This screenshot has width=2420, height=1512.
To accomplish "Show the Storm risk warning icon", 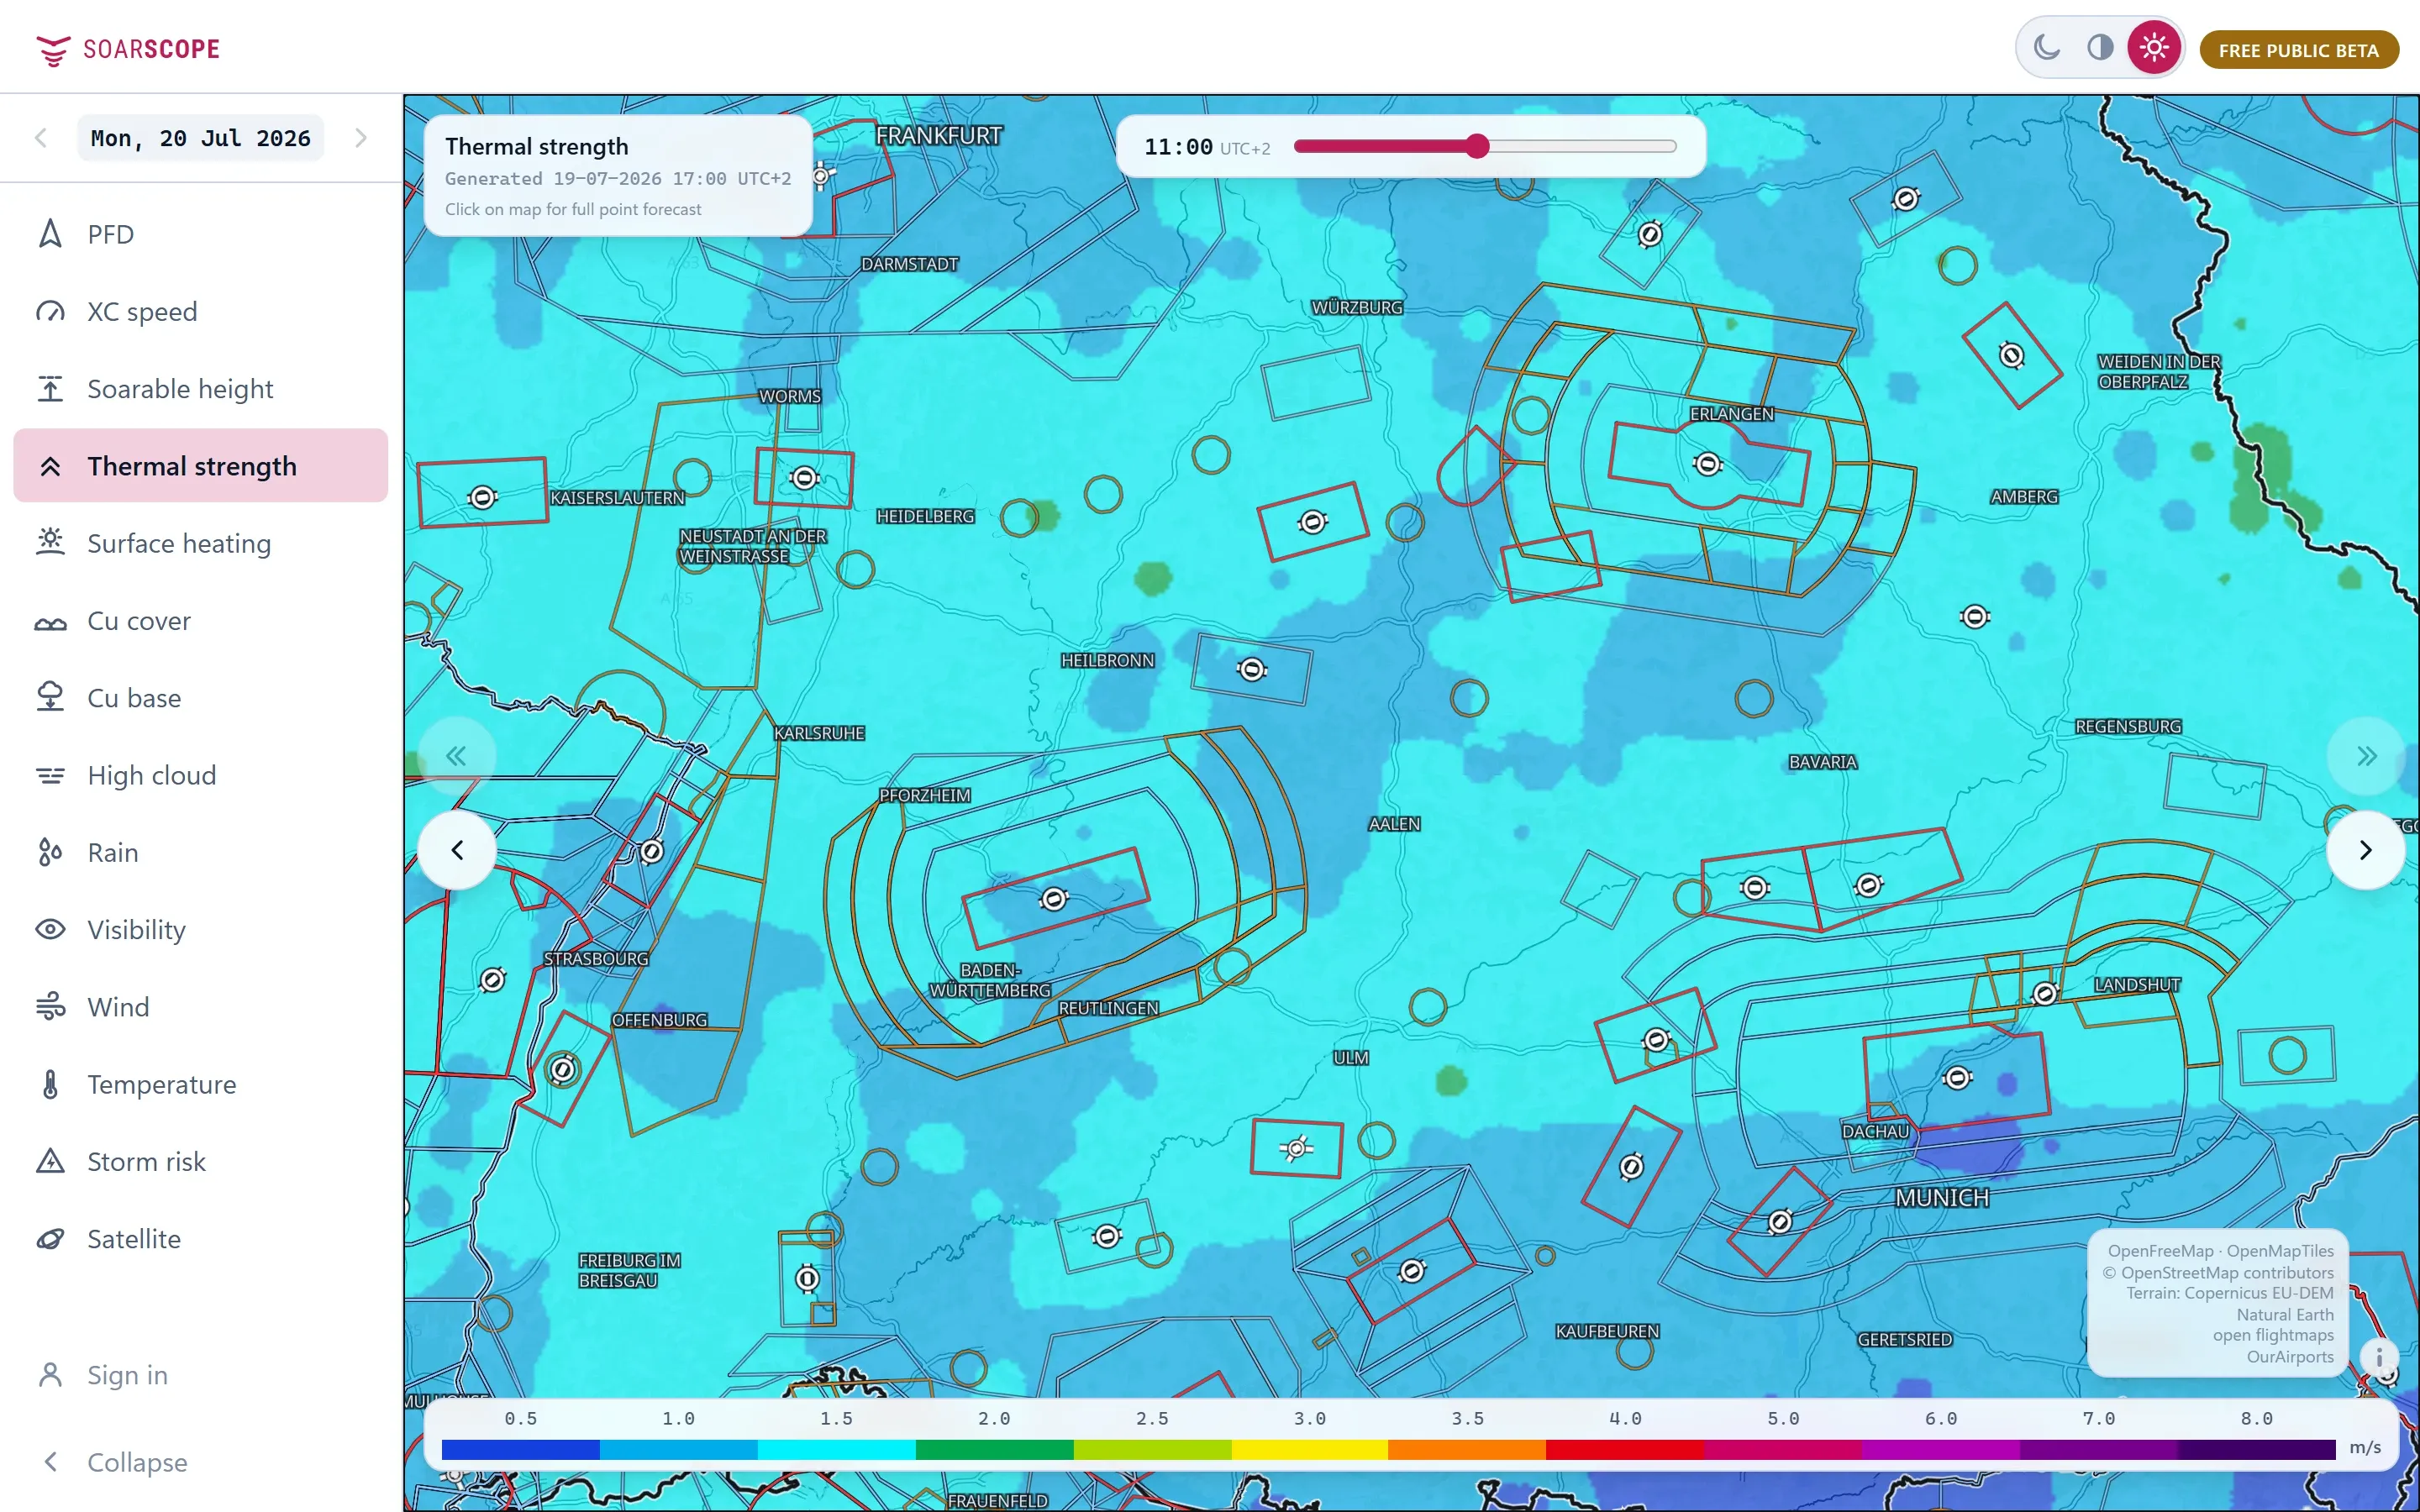I will pos(50,1161).
